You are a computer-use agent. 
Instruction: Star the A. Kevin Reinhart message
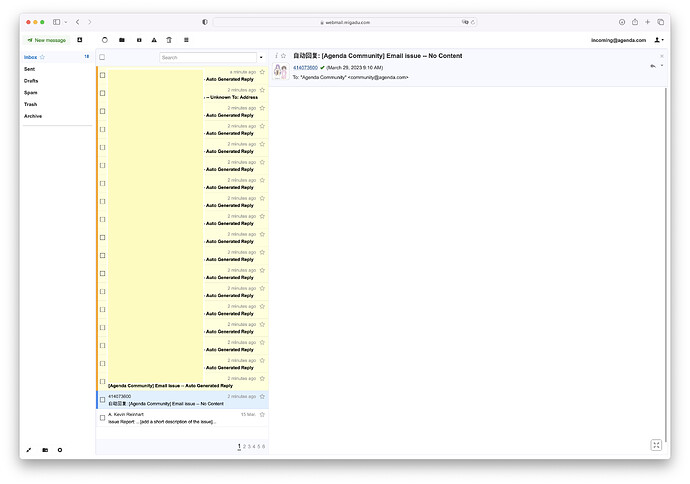[262, 414]
